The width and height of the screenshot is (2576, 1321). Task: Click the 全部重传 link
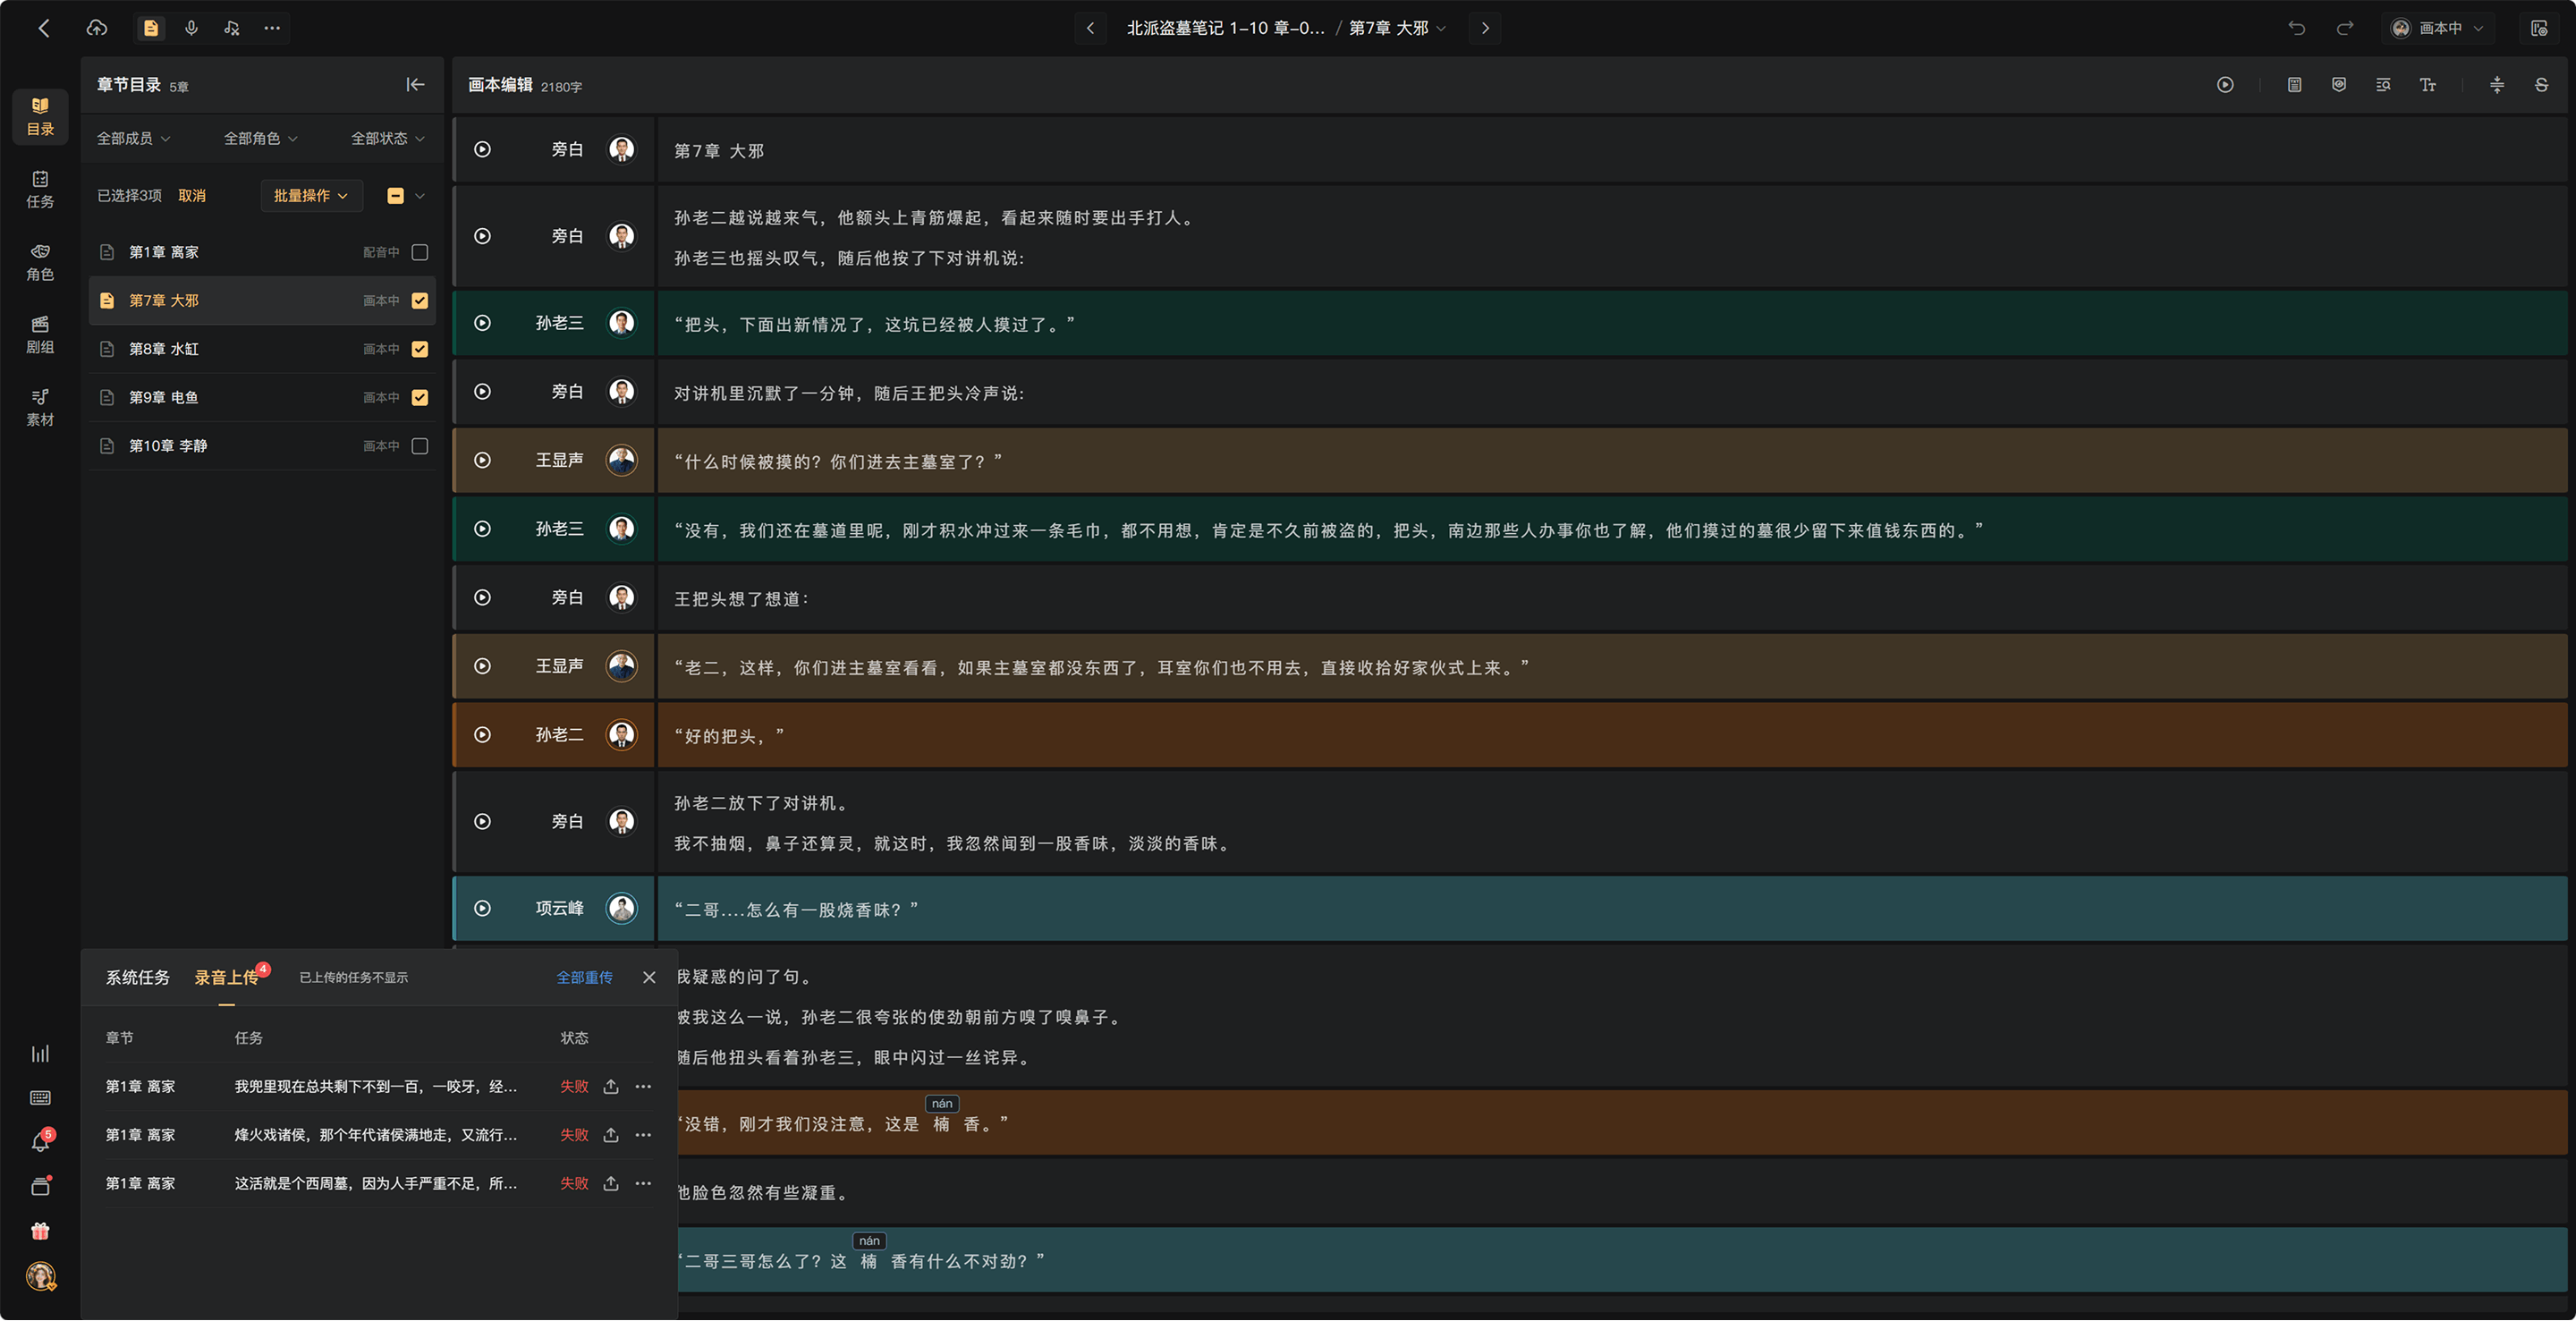(584, 977)
